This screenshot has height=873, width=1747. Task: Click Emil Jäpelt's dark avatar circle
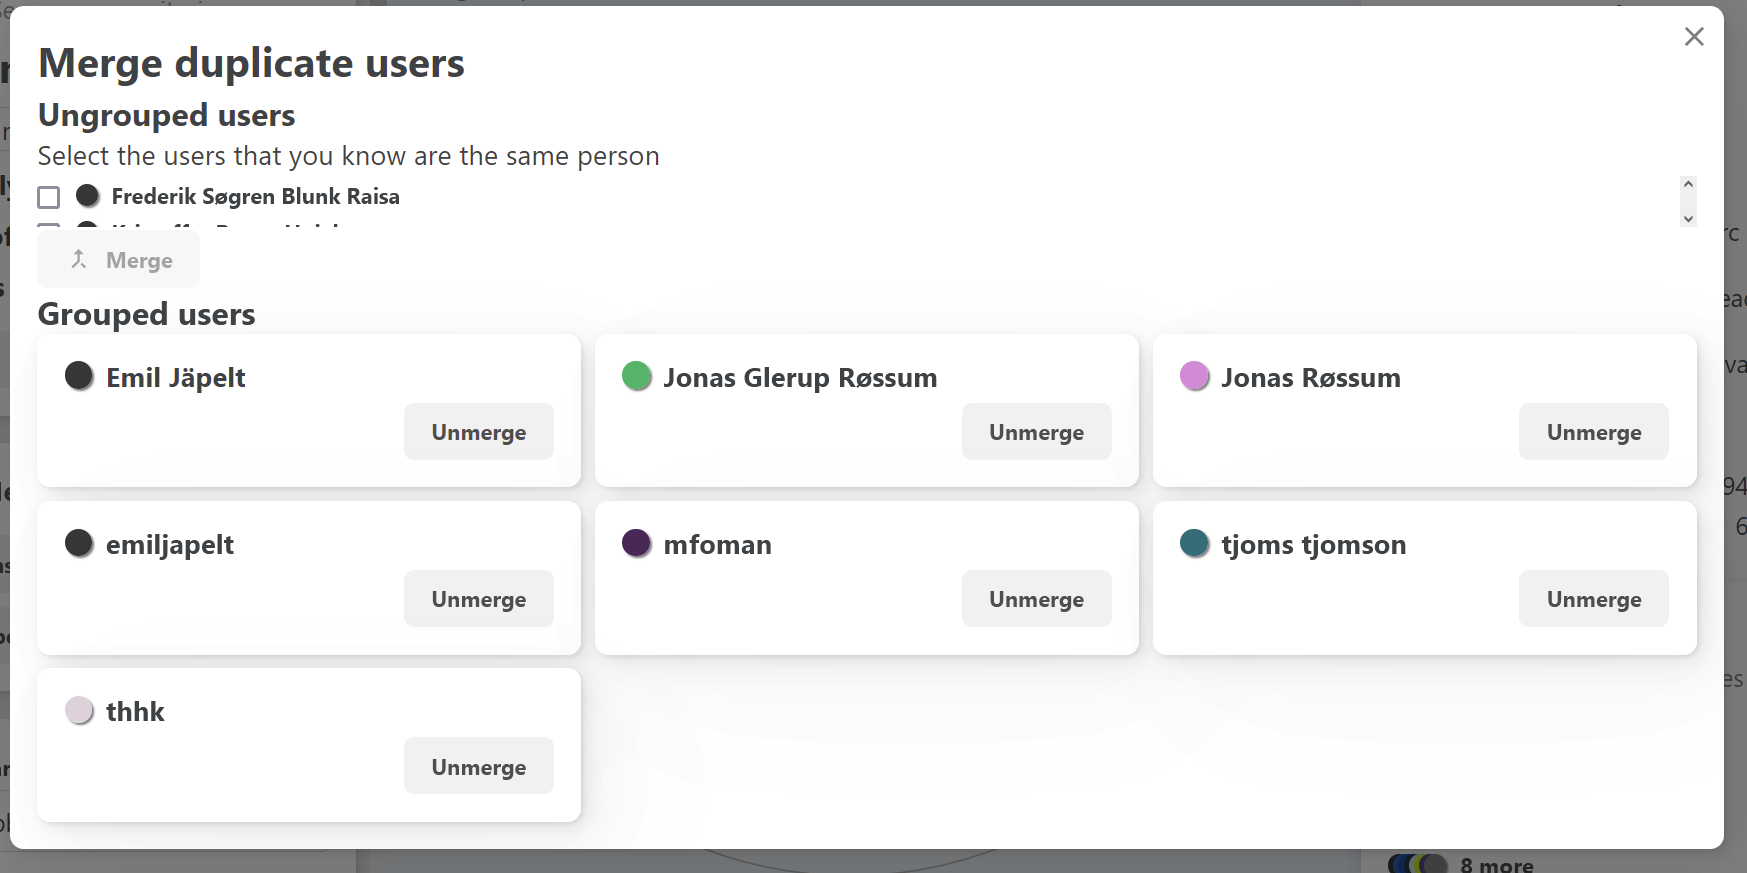(79, 377)
